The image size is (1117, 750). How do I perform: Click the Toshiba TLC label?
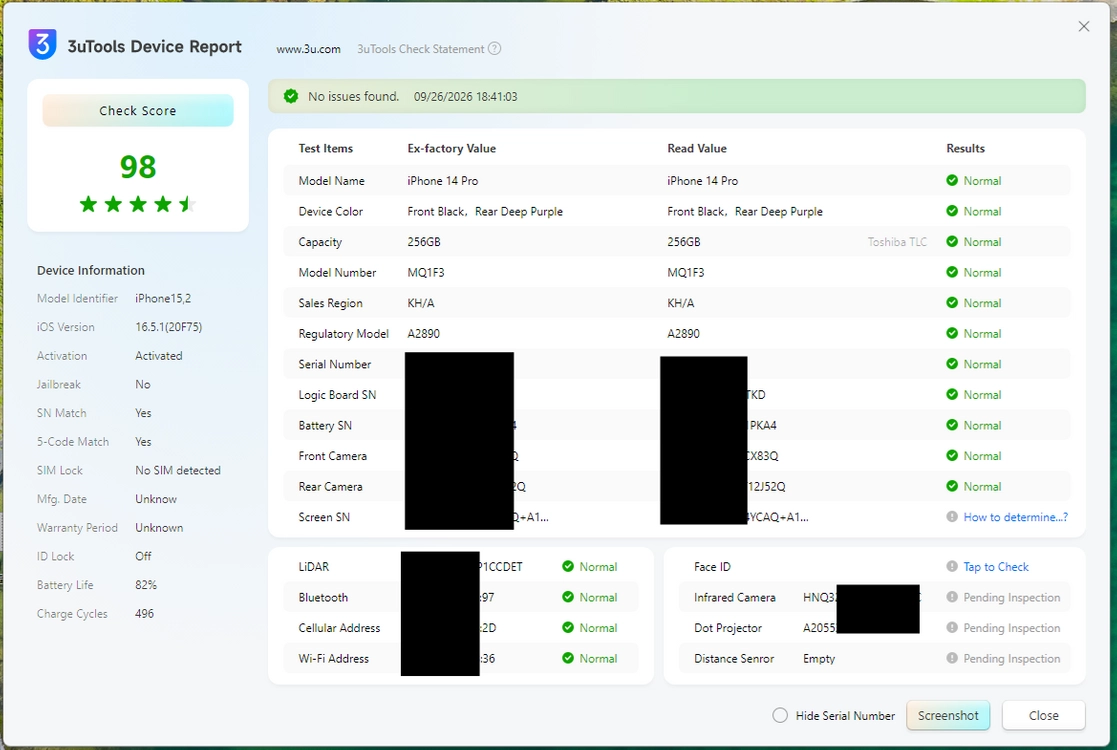[897, 242]
